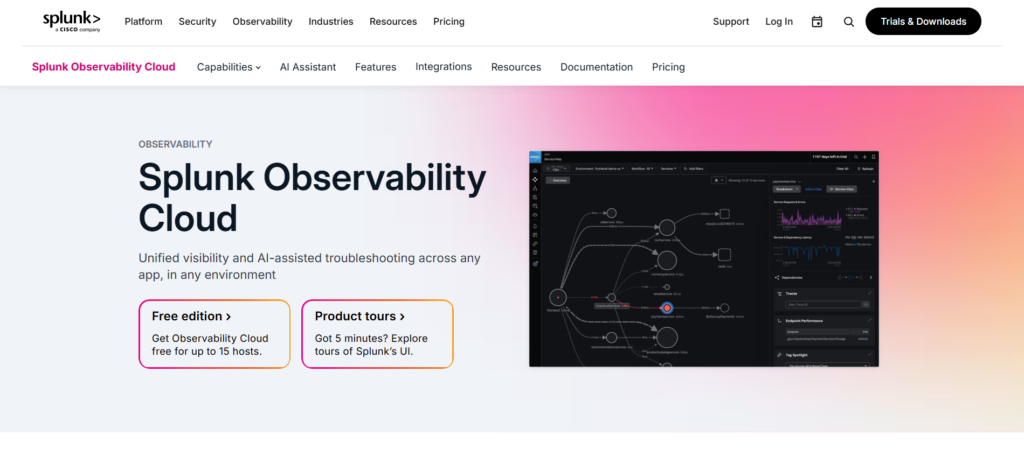Open the Integrations tab
The height and width of the screenshot is (463, 1024).
point(443,67)
